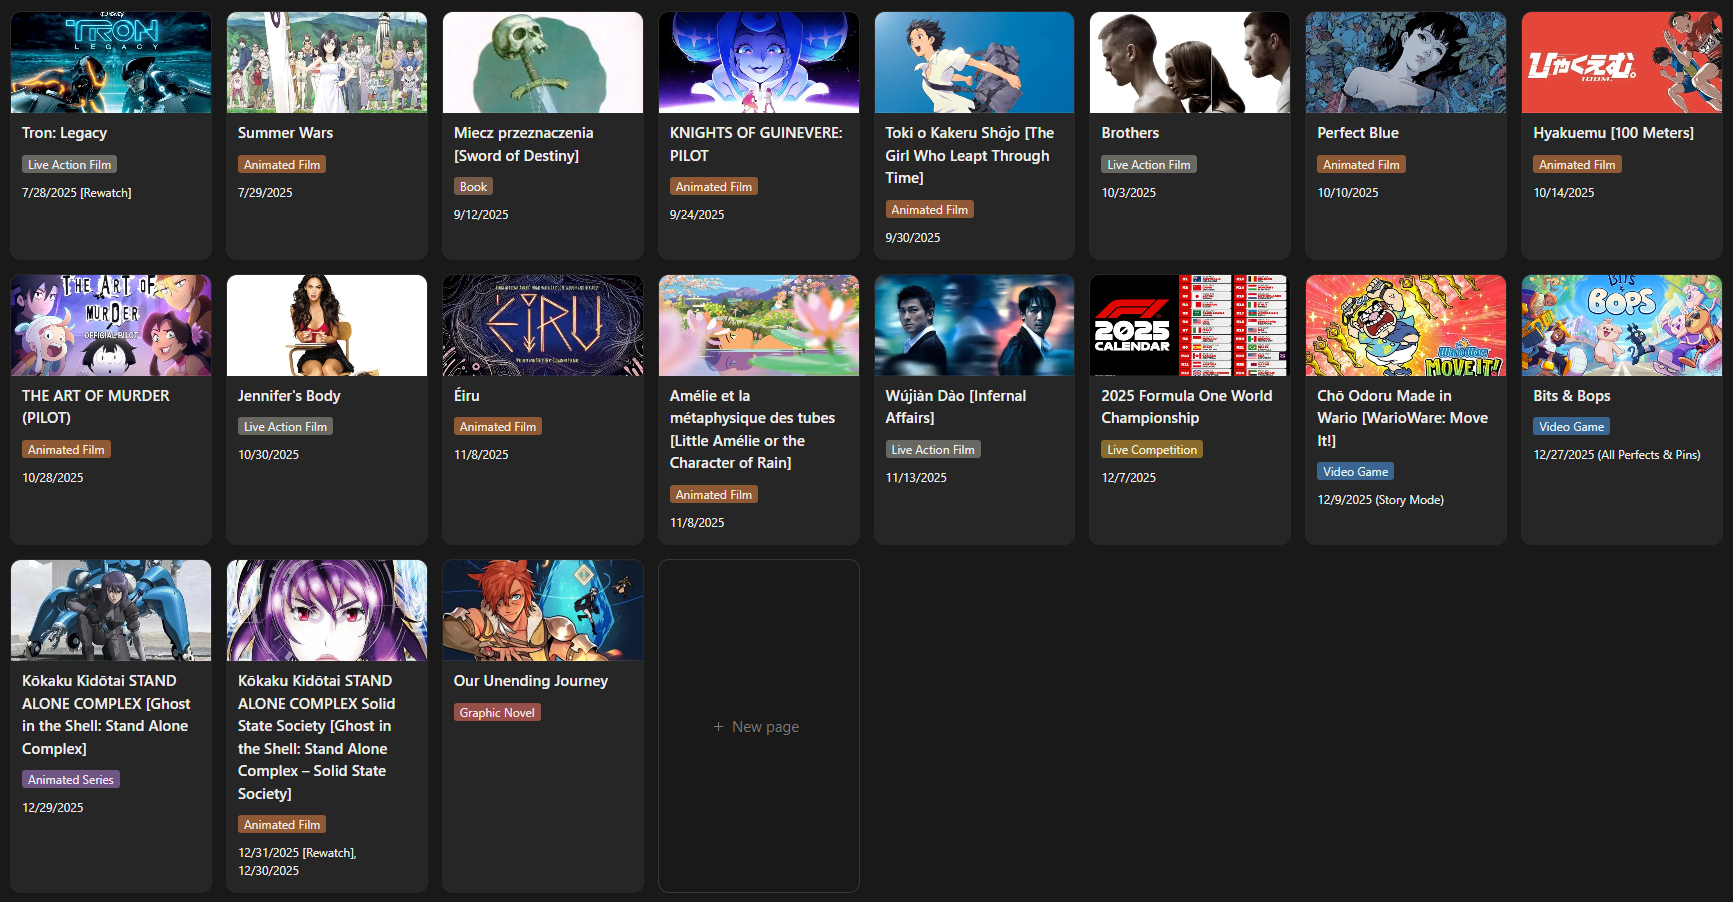Viewport: 1733px width, 902px height.
Task: Open the Solid State Society cover thumbnail
Action: point(327,610)
